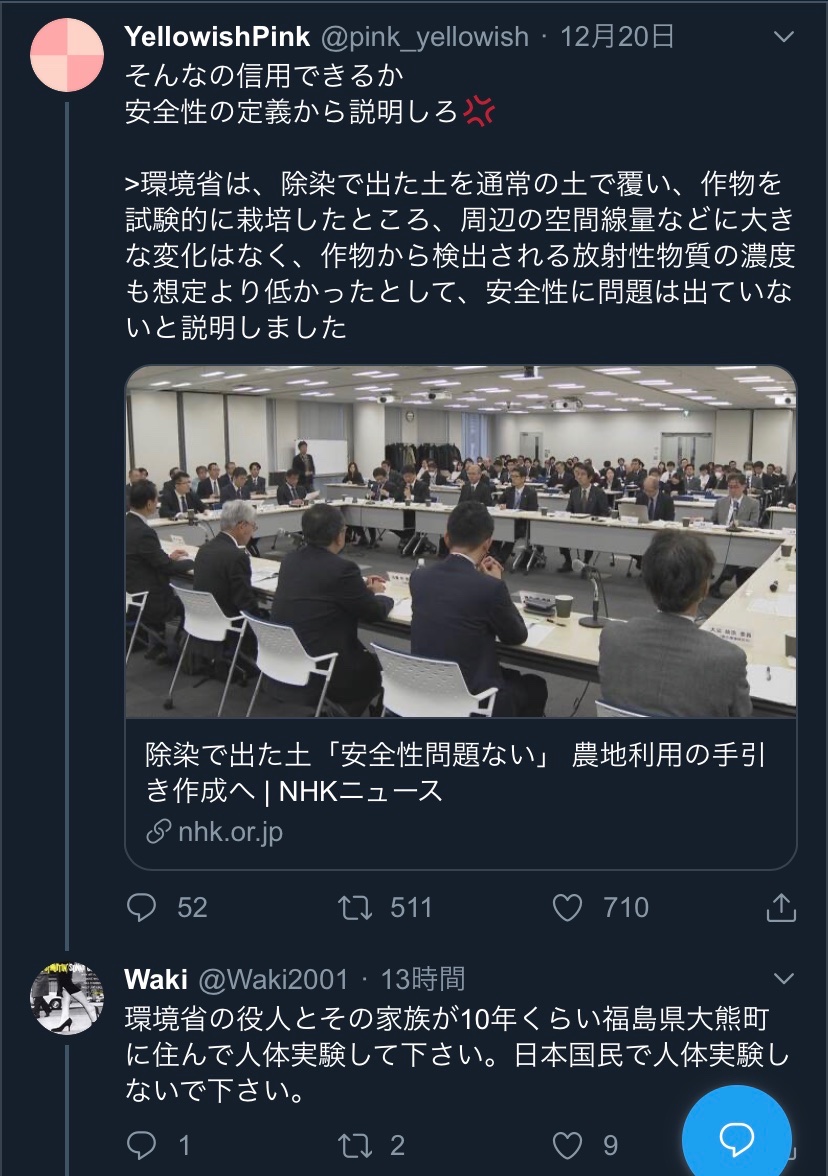828x1176 pixels.
Task: Like the YellowishPink tweet with 710 likes
Action: click(567, 908)
